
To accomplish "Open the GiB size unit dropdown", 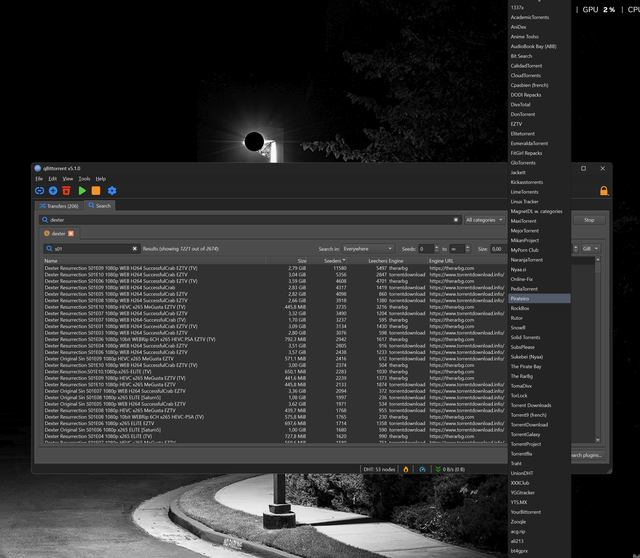I will point(591,249).
